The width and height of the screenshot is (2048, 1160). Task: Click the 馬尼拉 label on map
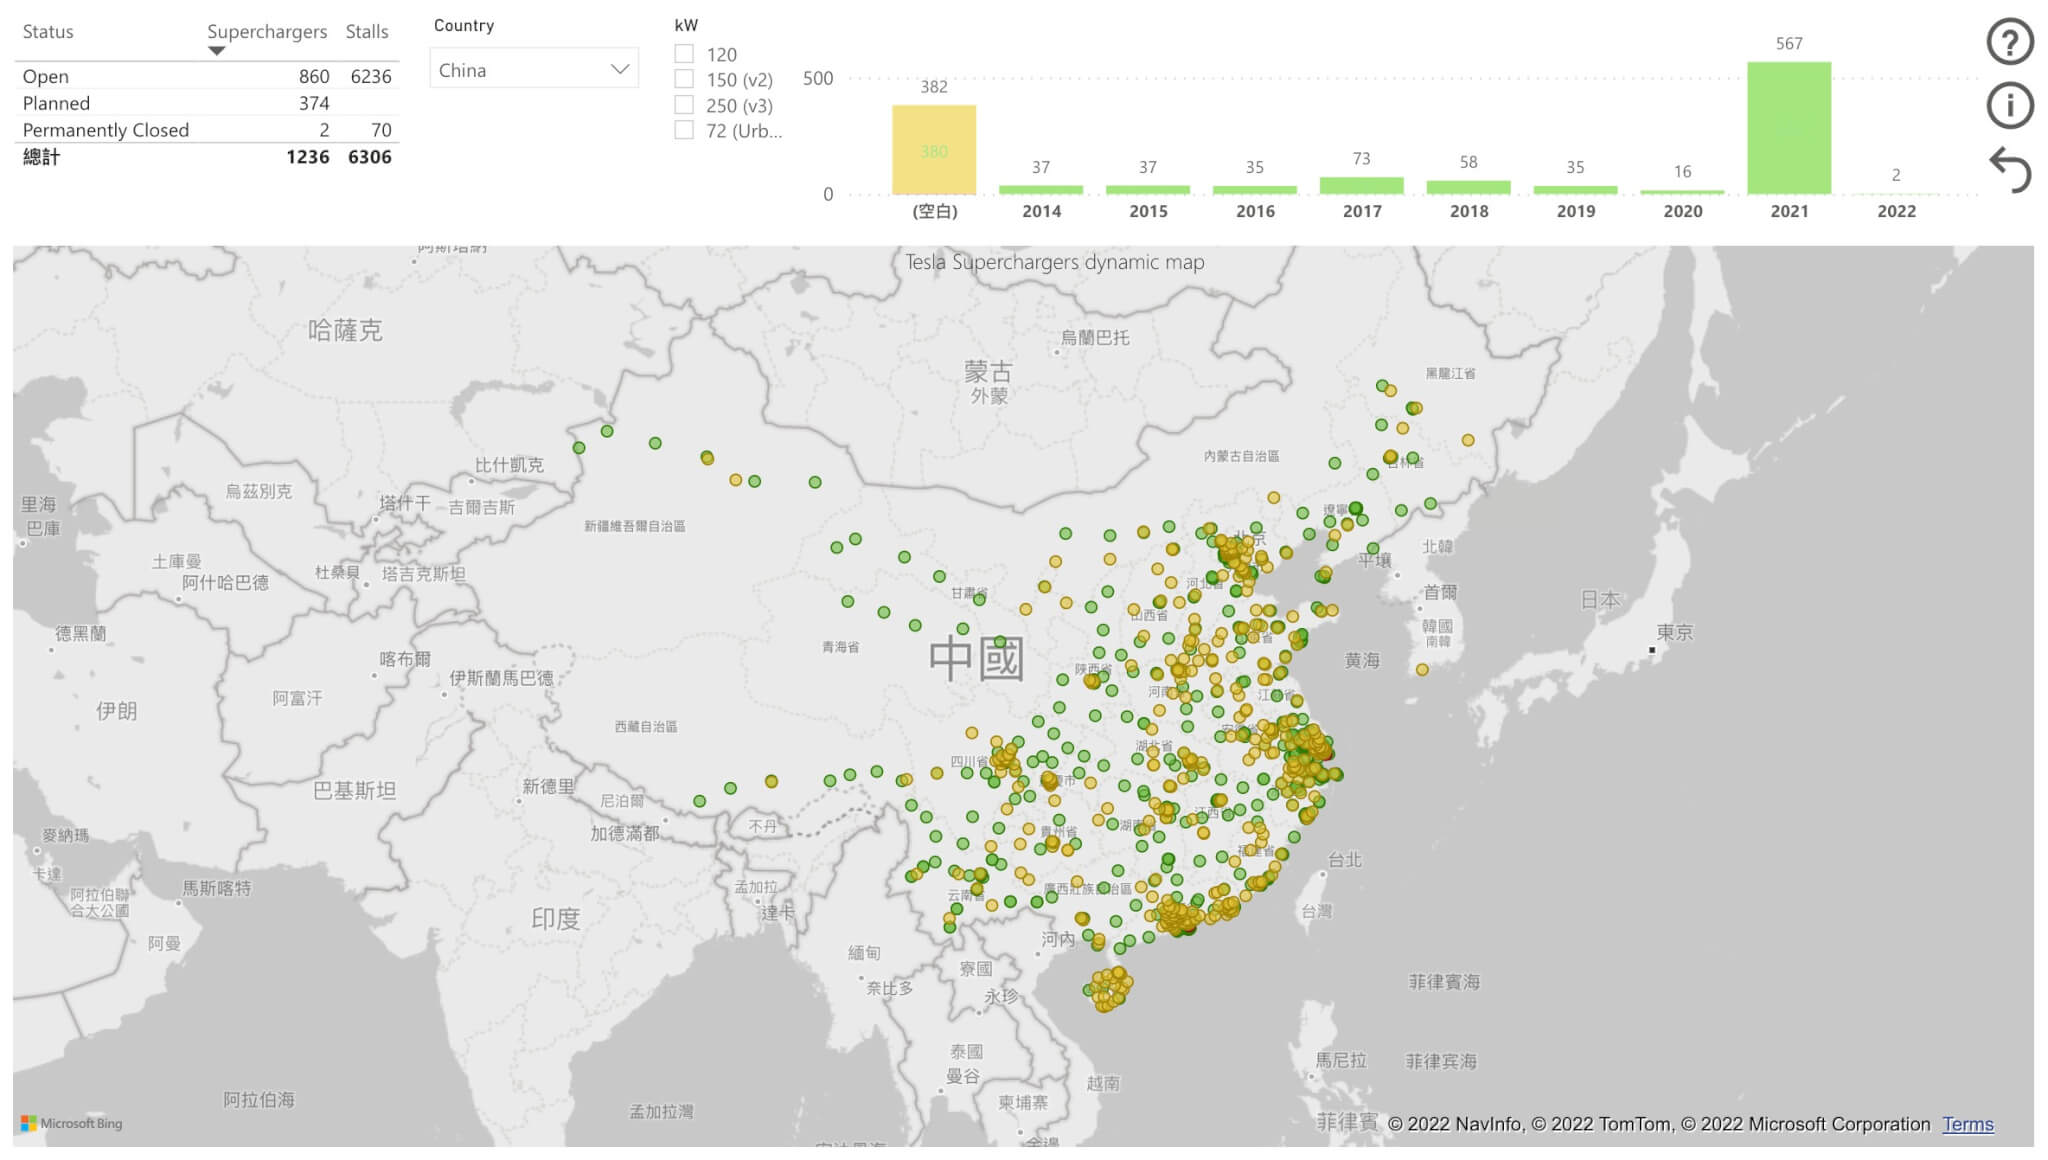coord(1340,1060)
